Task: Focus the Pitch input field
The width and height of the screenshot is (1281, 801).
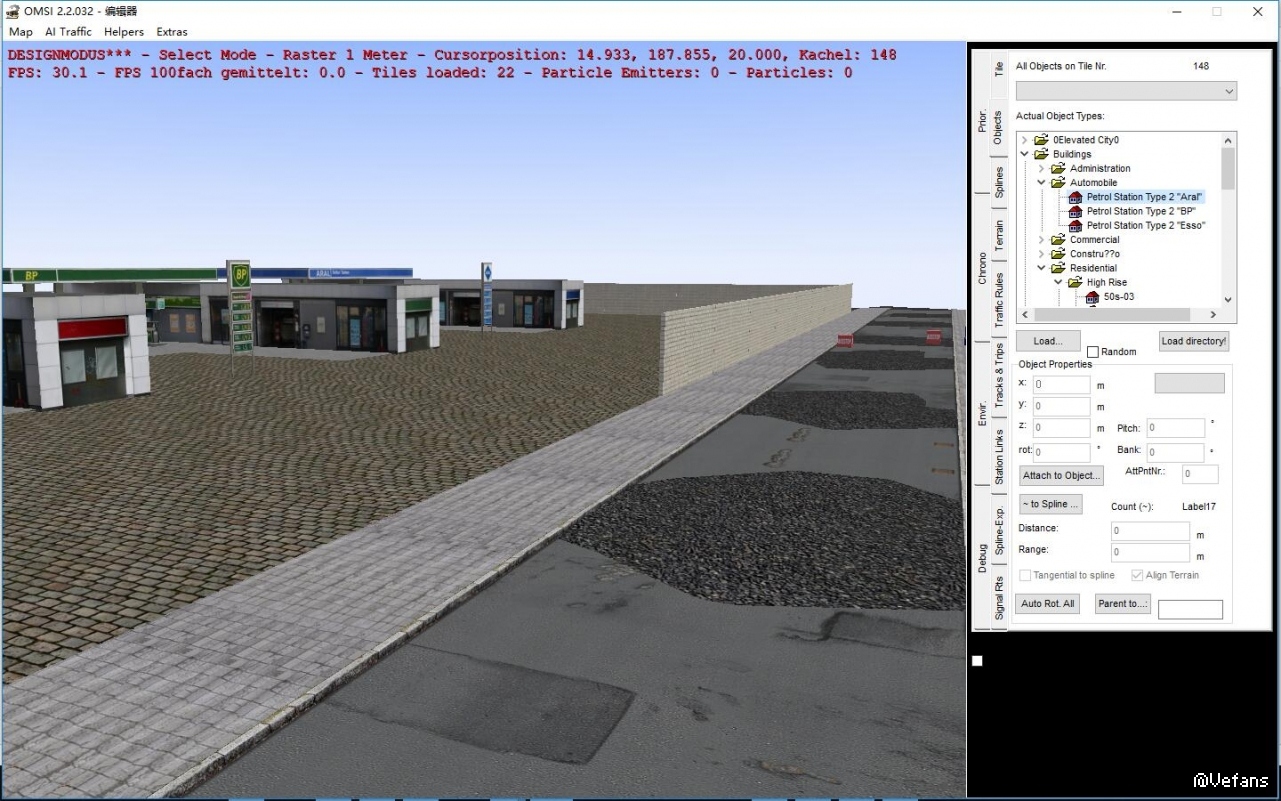Action: 1176,428
